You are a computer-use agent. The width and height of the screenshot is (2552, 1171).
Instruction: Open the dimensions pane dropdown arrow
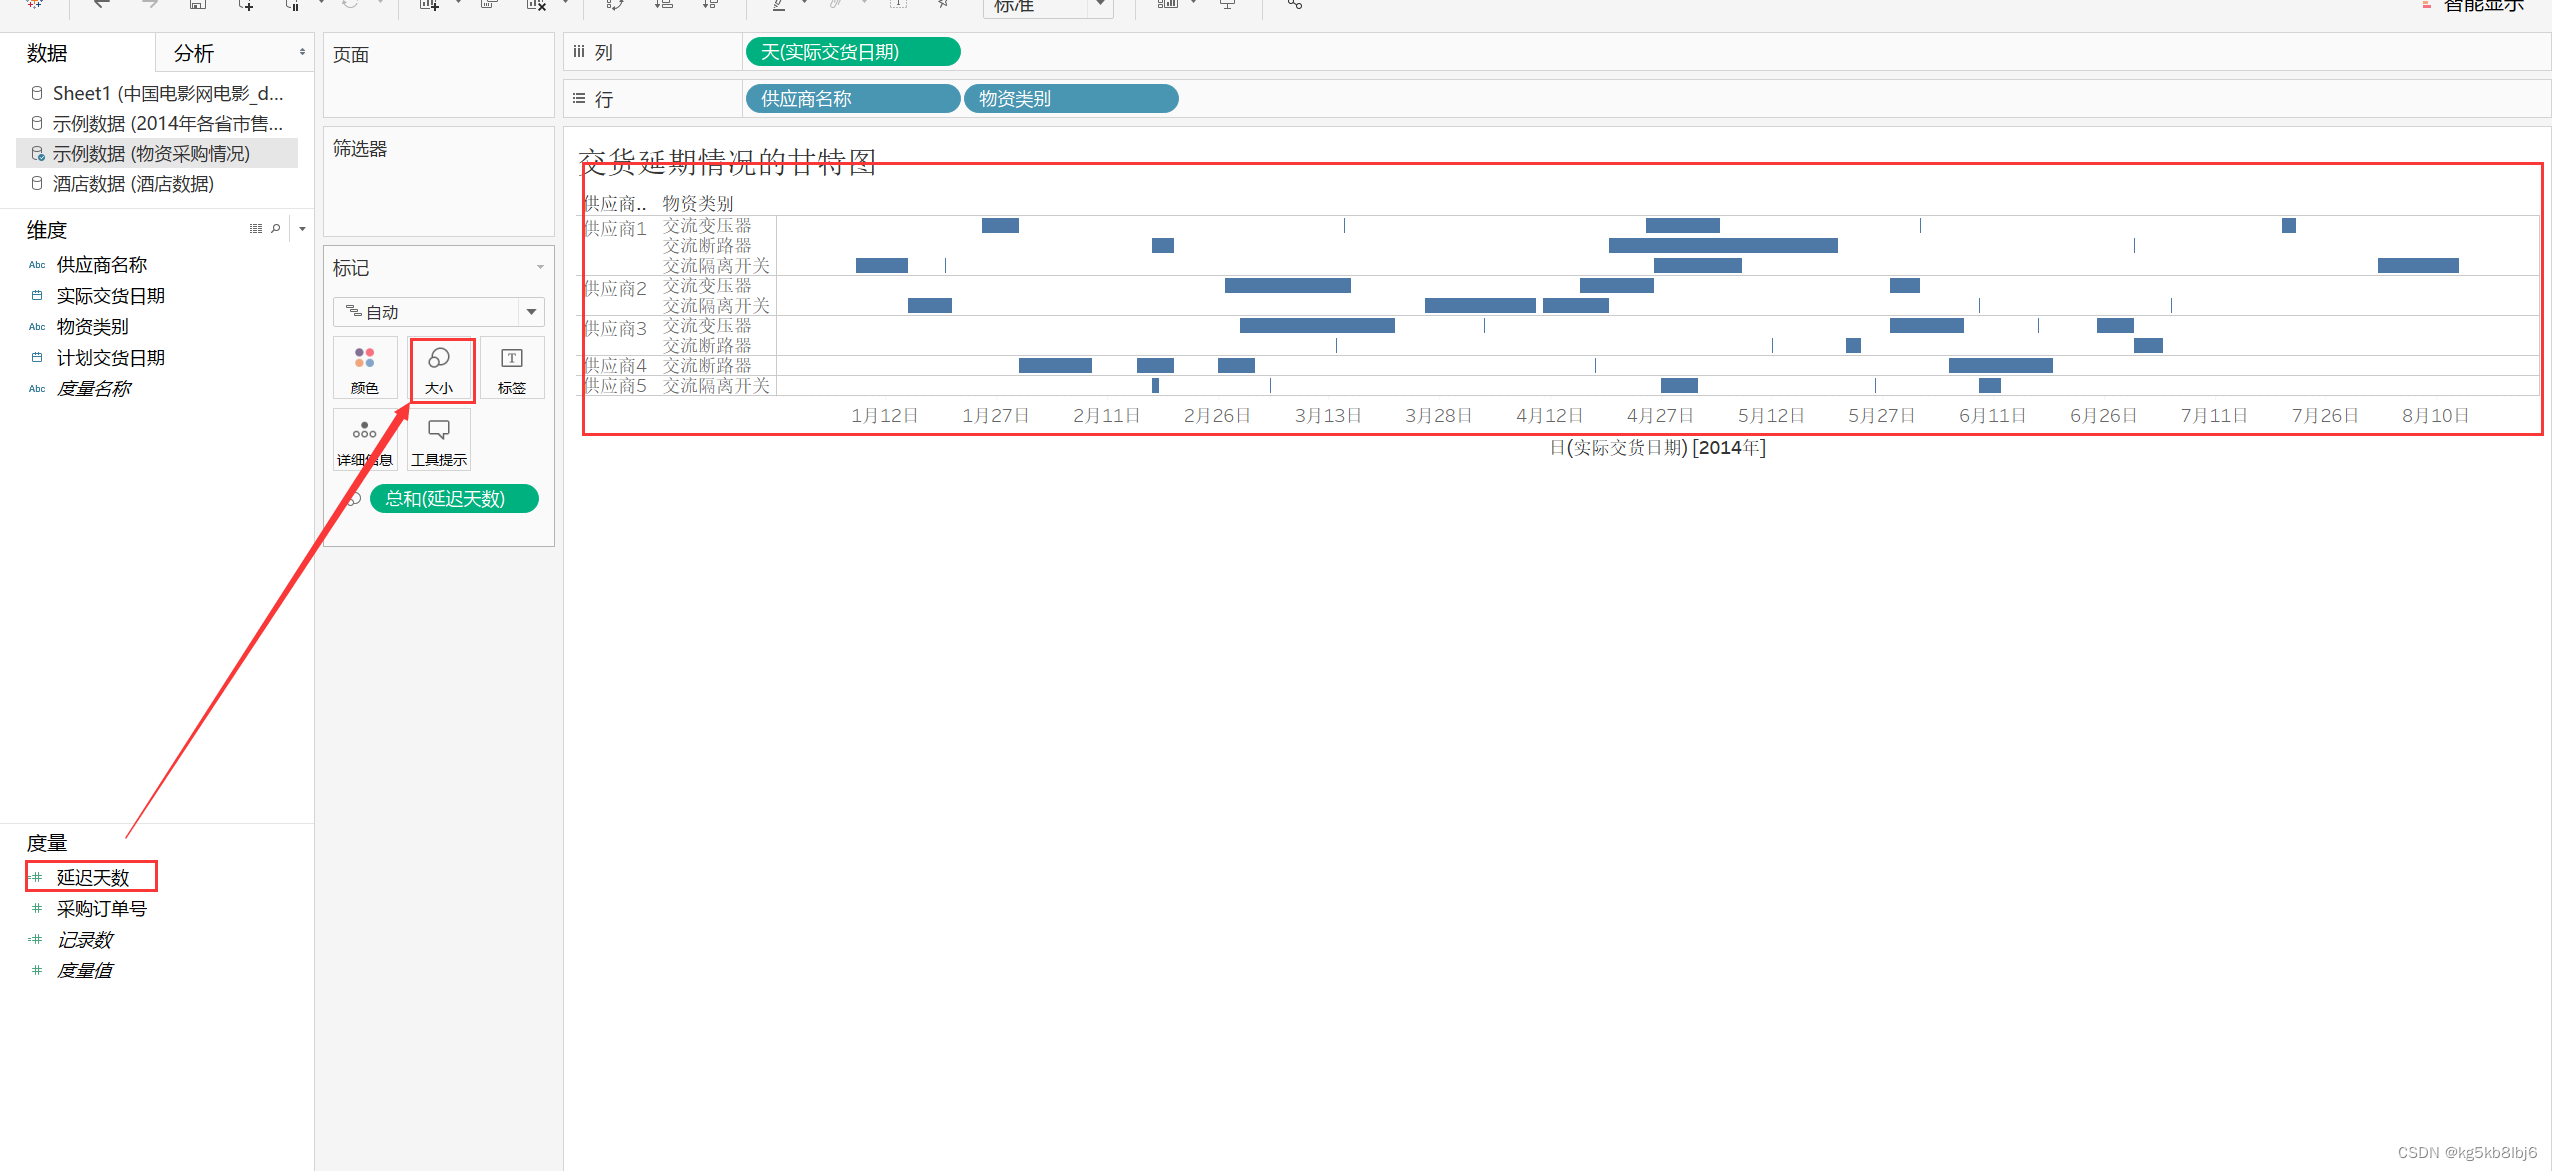coord(302,229)
